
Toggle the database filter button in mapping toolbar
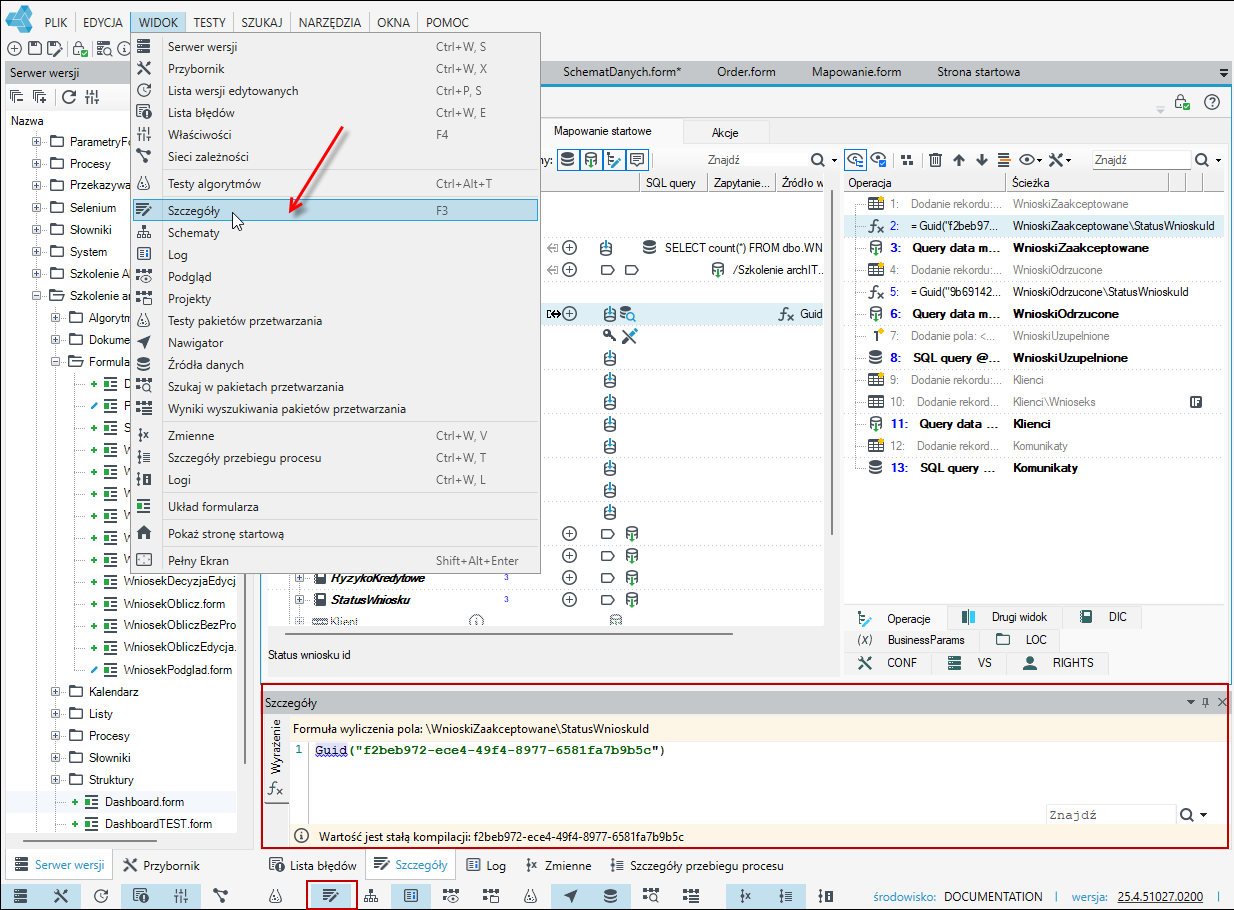[567, 160]
